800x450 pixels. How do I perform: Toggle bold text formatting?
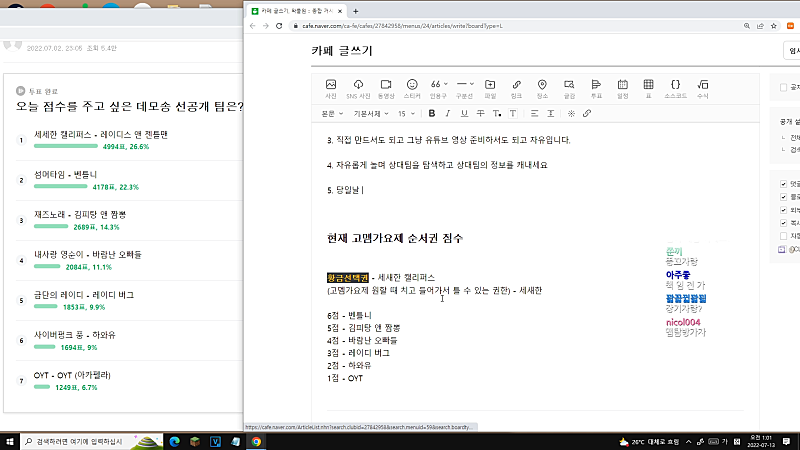tap(432, 114)
